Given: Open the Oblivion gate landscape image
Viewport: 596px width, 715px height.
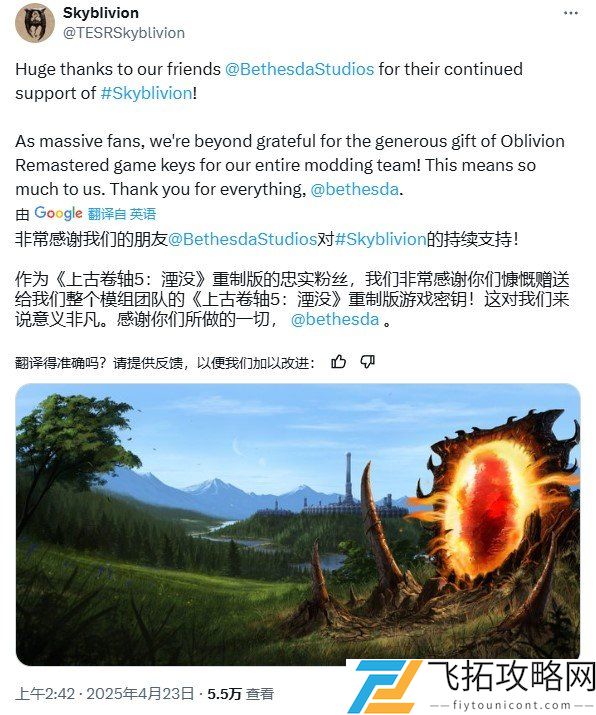Looking at the screenshot, I should point(298,524).
